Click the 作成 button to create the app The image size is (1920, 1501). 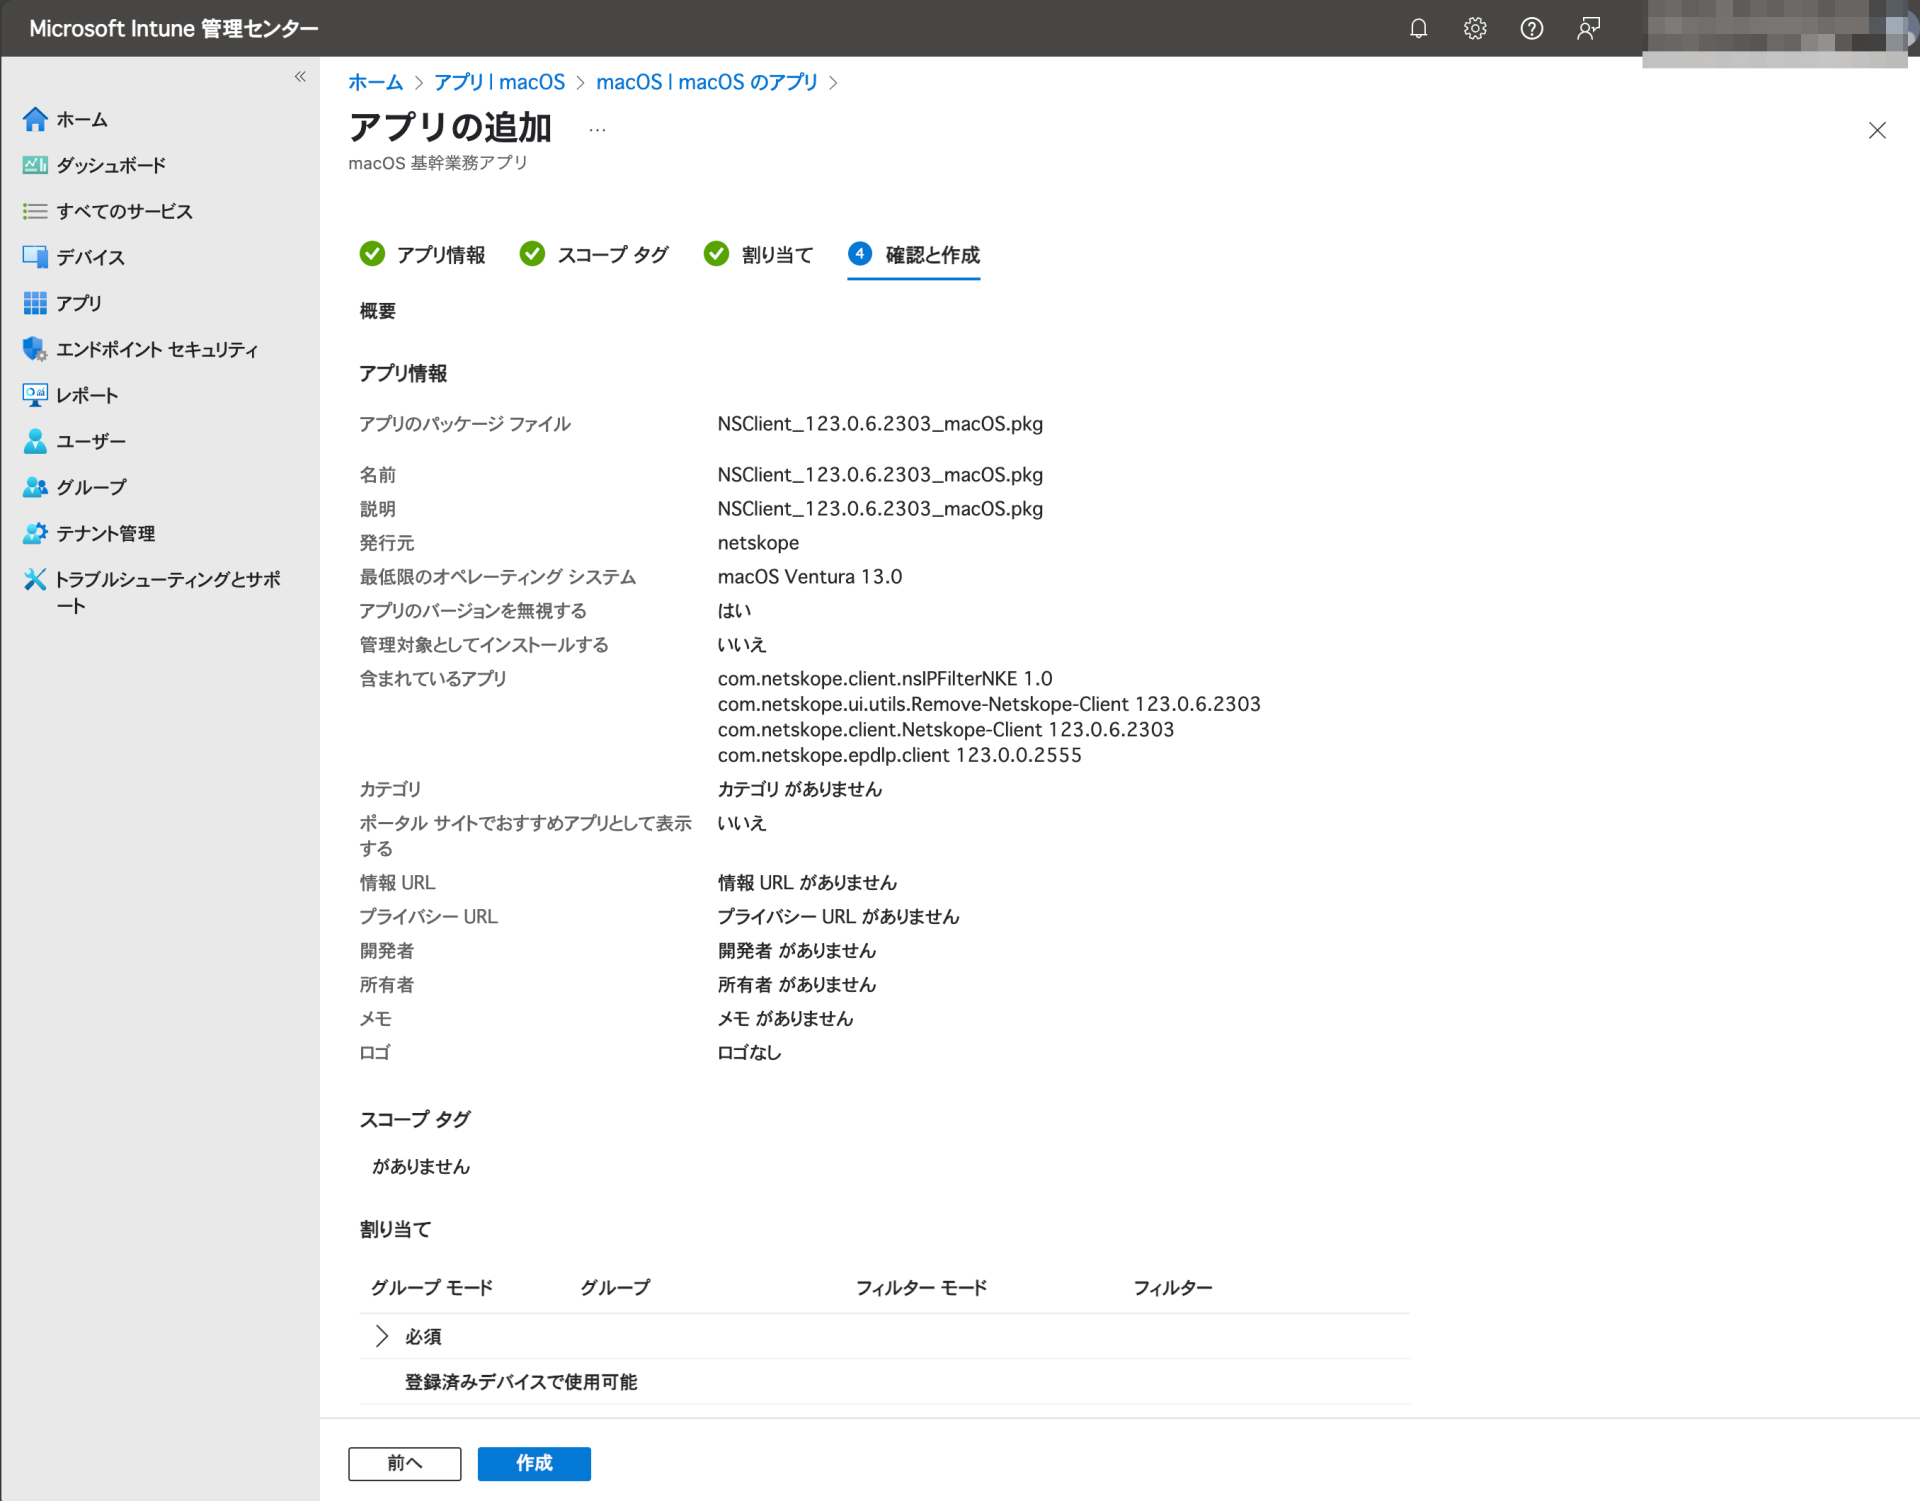(x=533, y=1463)
